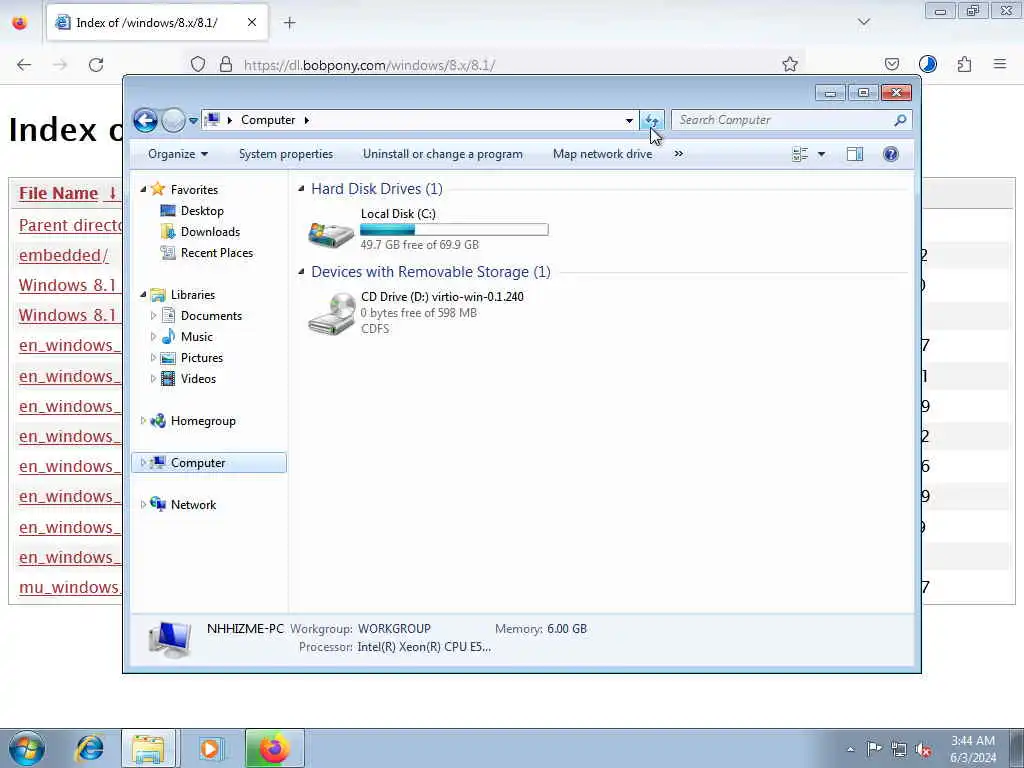This screenshot has height=768, width=1024.
Task: Select CD Drive (D:) virtio-win icon
Action: click(331, 314)
